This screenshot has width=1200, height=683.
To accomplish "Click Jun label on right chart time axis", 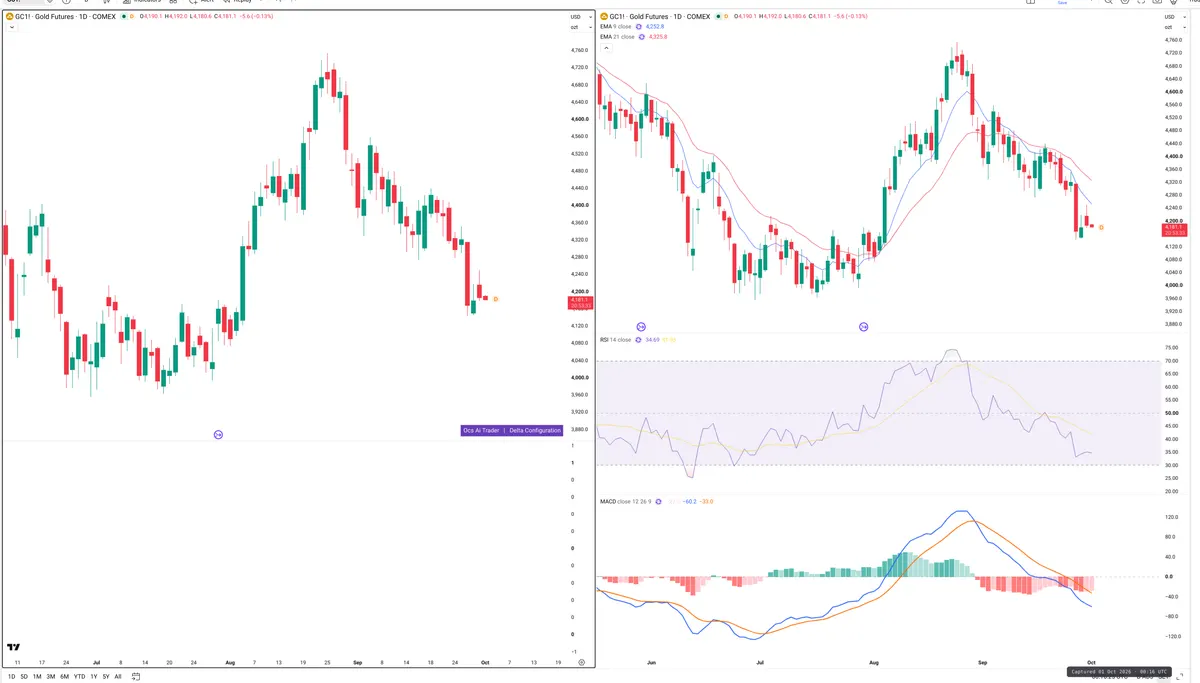I will [652, 662].
